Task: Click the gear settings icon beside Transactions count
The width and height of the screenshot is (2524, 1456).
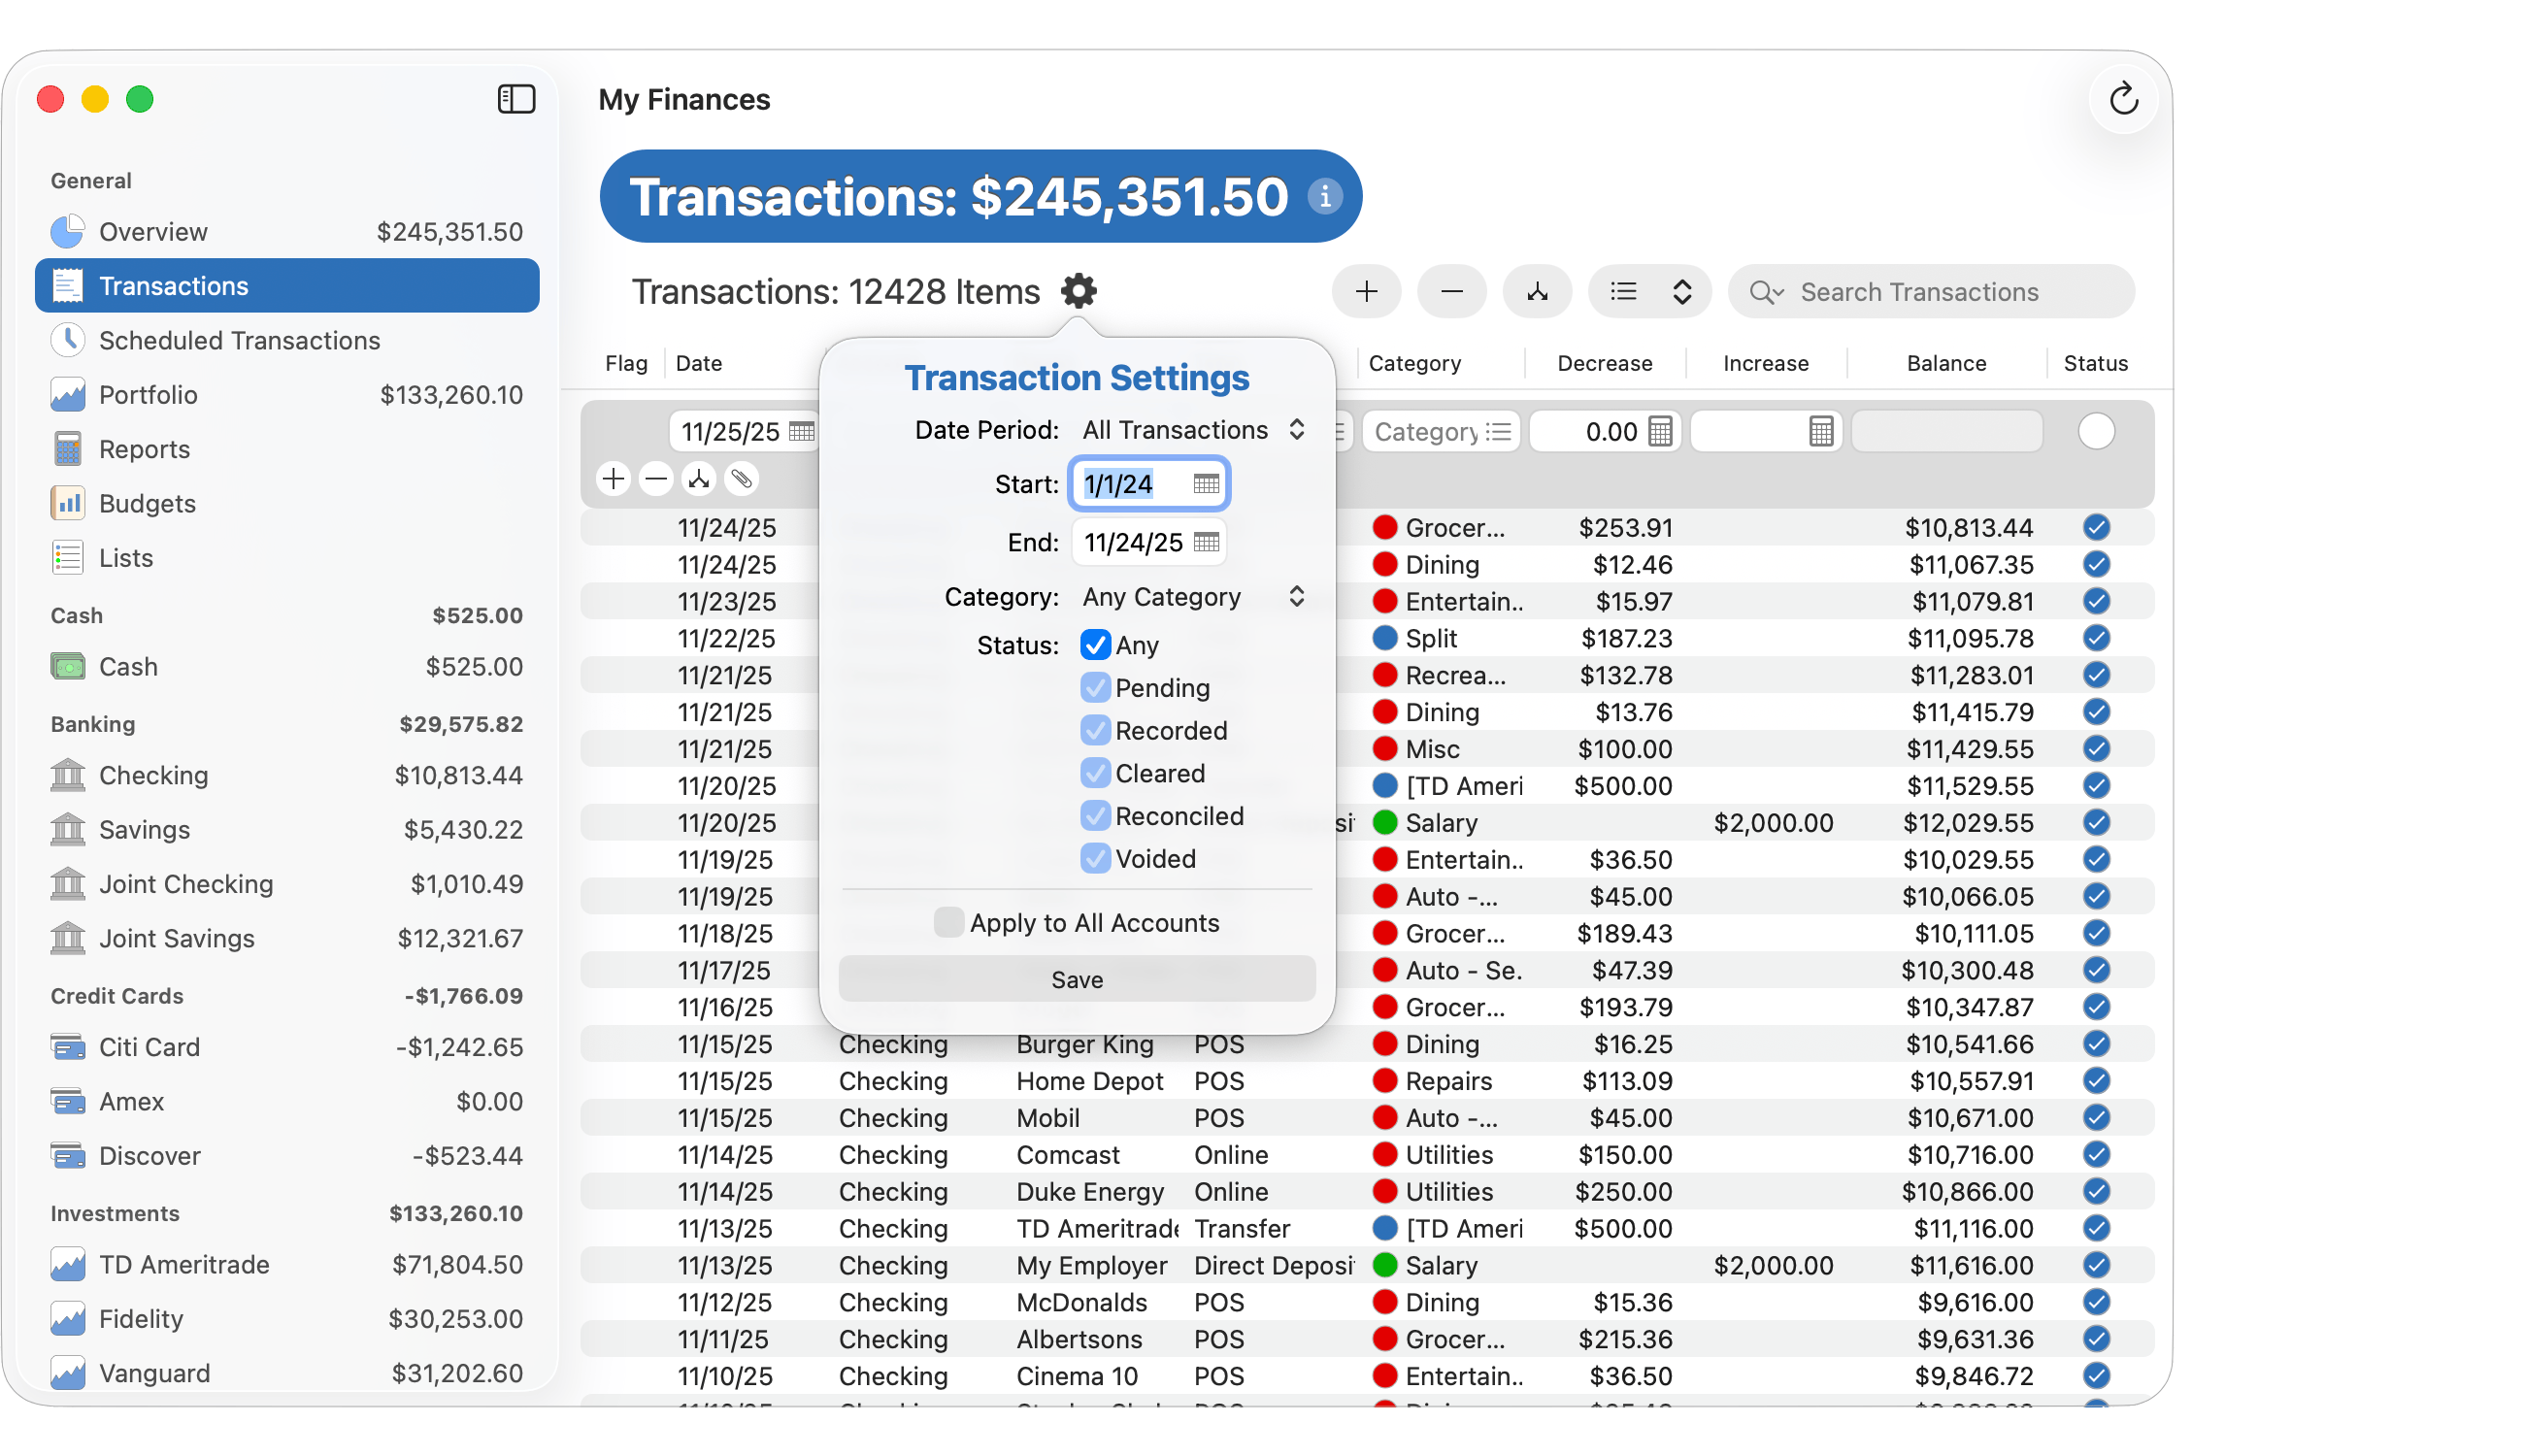Action: (x=1078, y=291)
